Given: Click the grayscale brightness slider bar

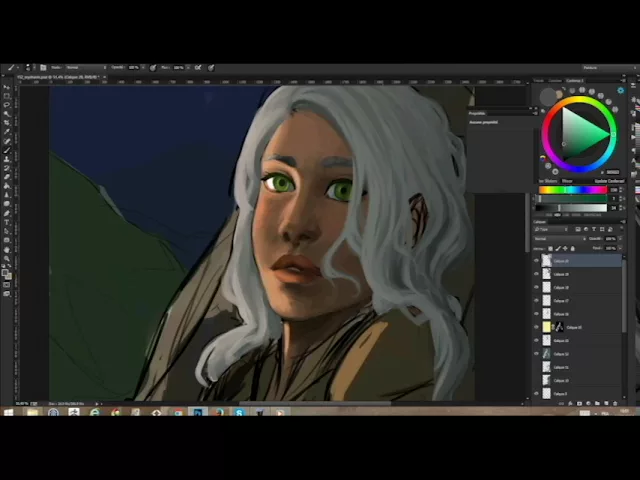Looking at the screenshot, I should point(571,208).
